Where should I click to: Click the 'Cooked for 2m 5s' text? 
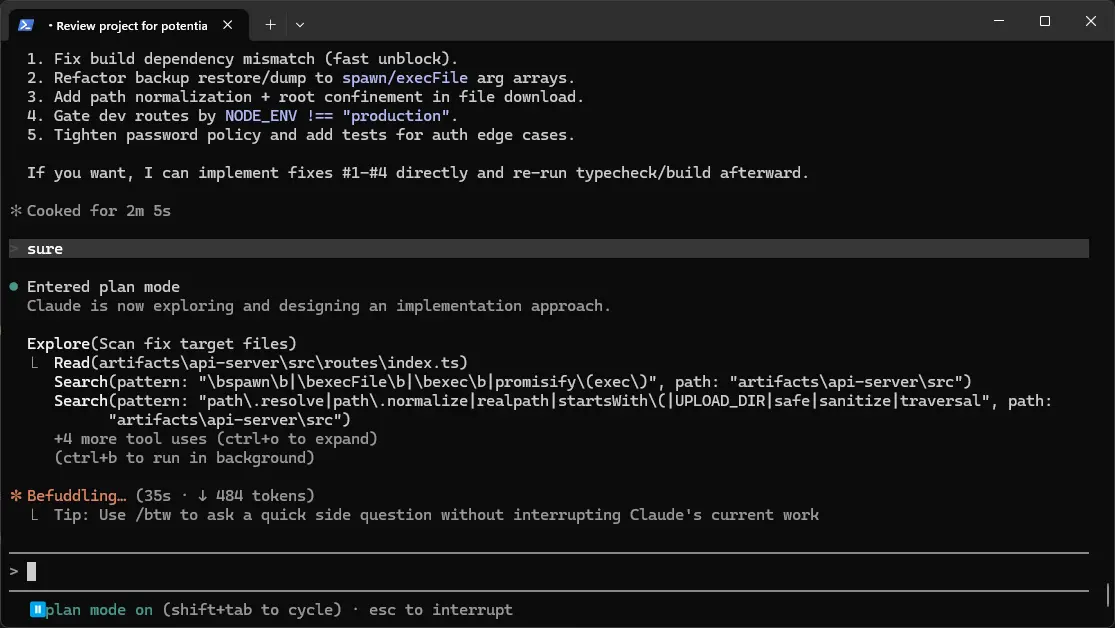point(99,211)
